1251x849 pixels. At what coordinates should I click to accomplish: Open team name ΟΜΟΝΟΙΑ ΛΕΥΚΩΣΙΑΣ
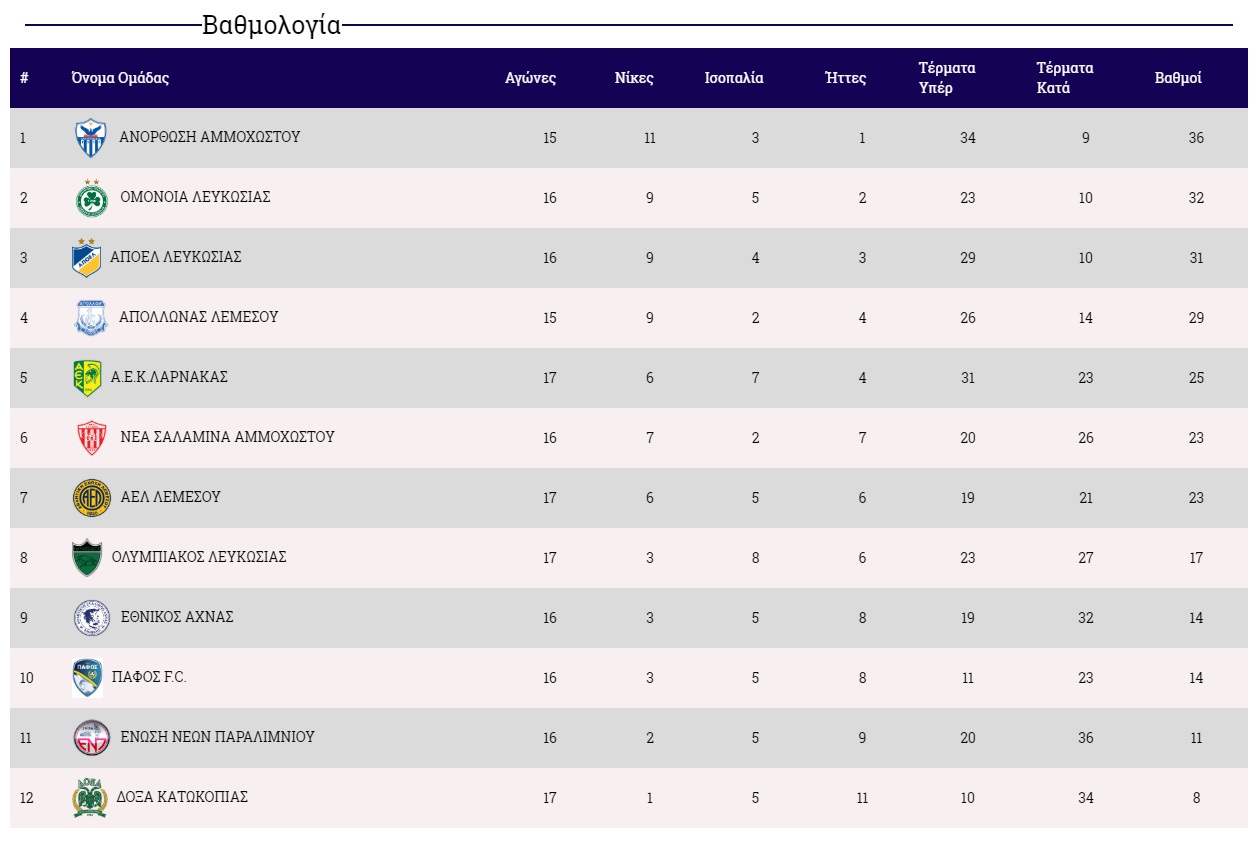click(195, 197)
